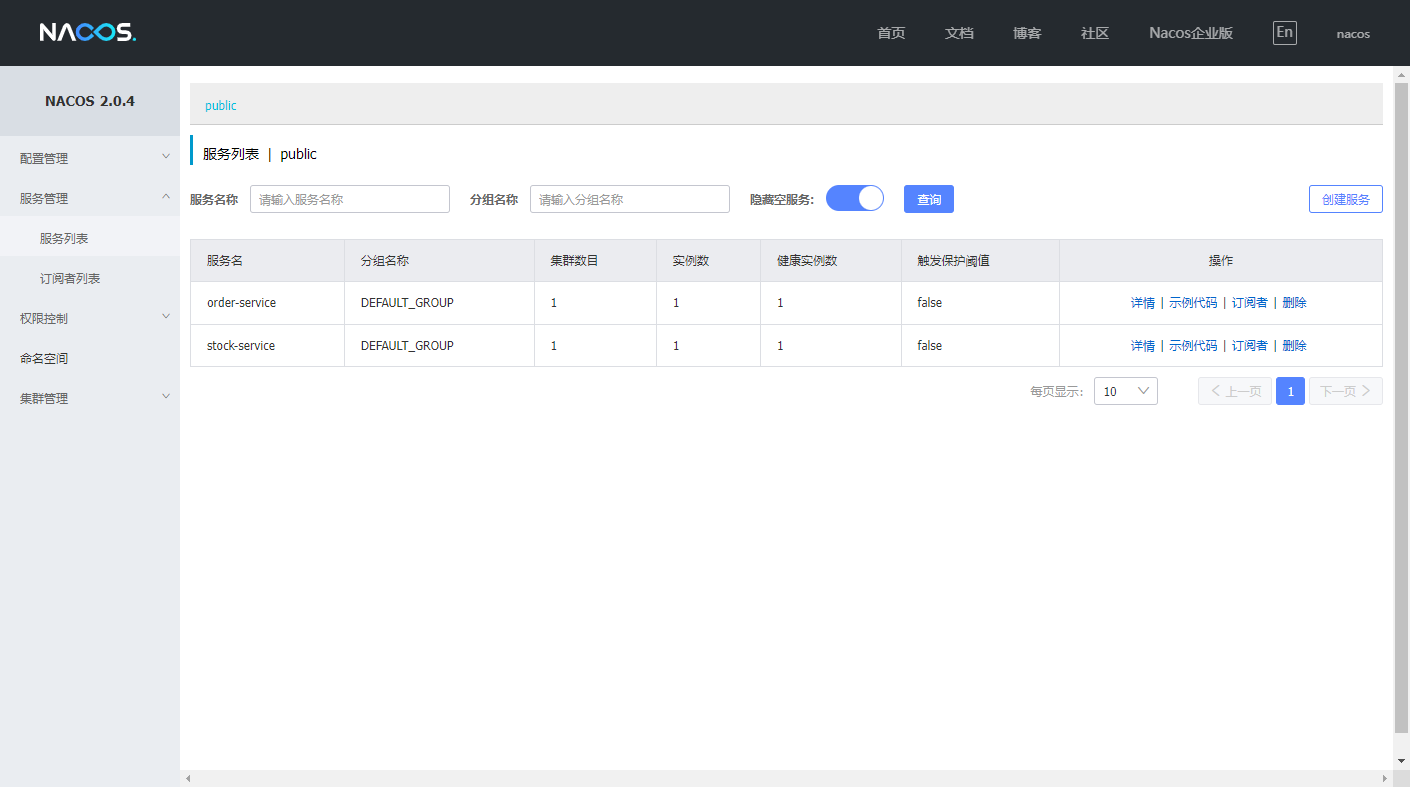The image size is (1410, 787).
Task: Click the 创建服务 button
Action: 1345,199
